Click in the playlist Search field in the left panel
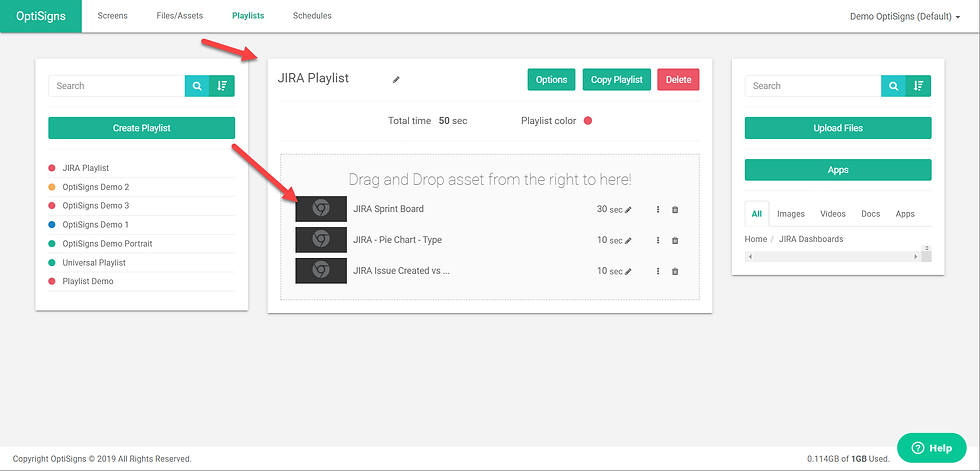The width and height of the screenshot is (980, 471). 116,86
